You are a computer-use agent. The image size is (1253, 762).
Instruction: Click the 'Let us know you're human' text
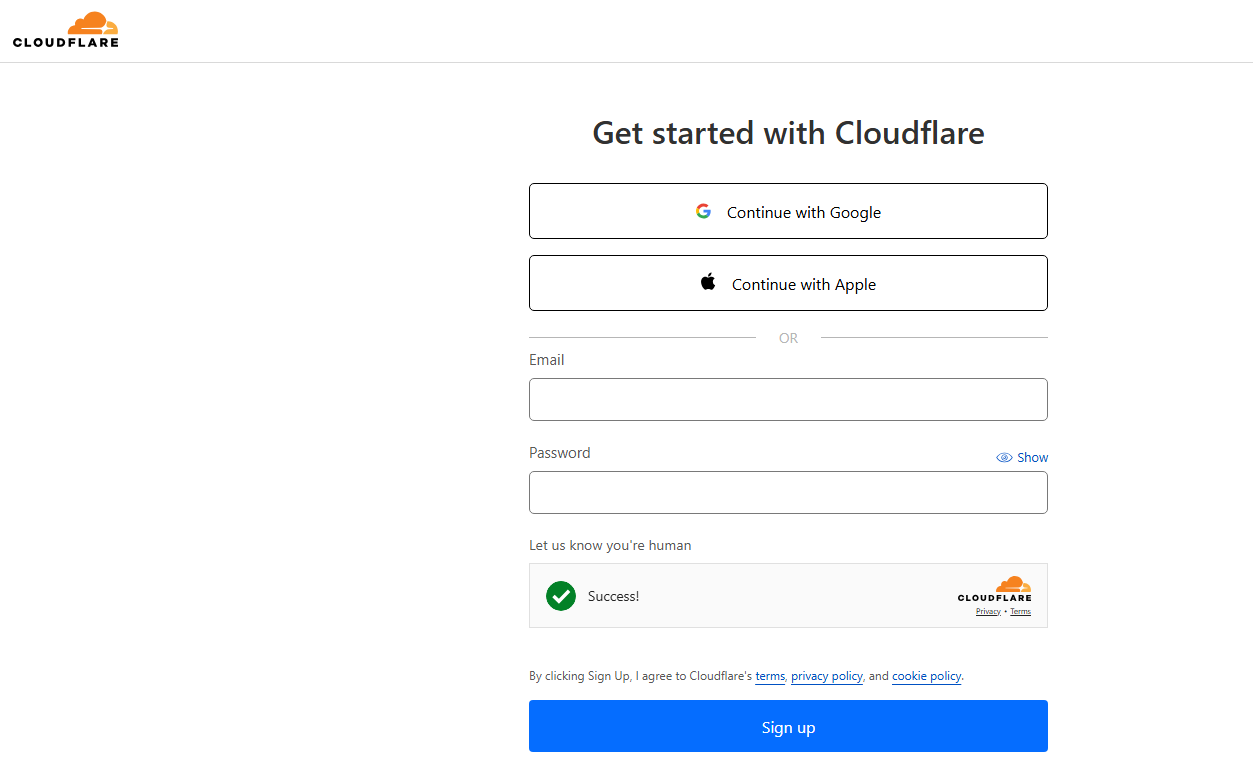tap(610, 545)
